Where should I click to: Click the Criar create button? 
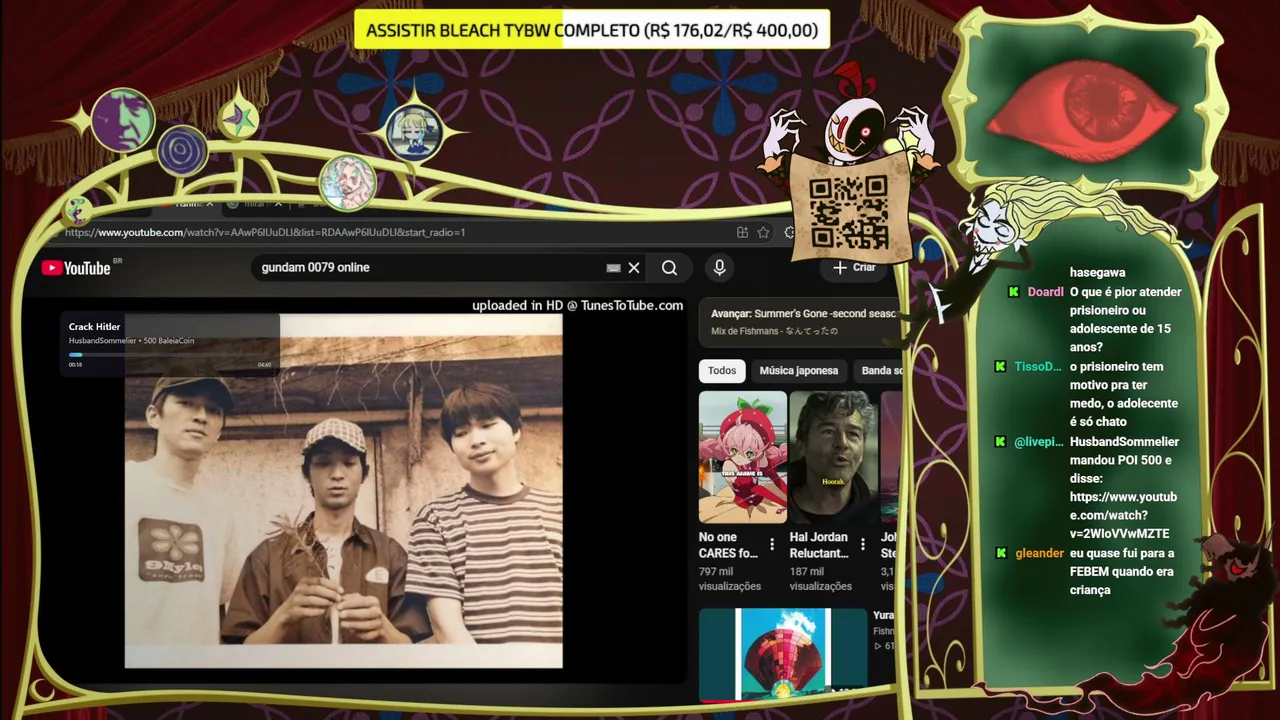[853, 267]
